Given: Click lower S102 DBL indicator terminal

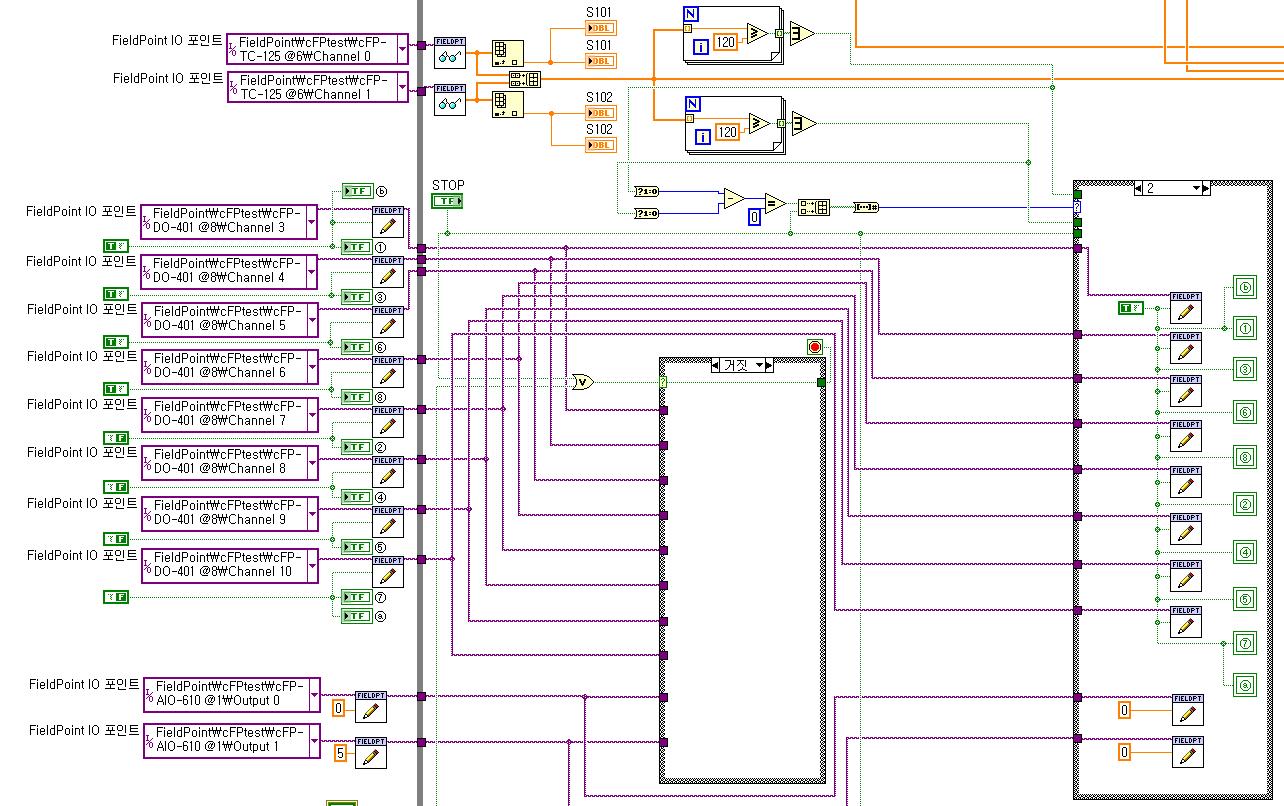Looking at the screenshot, I should coord(601,145).
